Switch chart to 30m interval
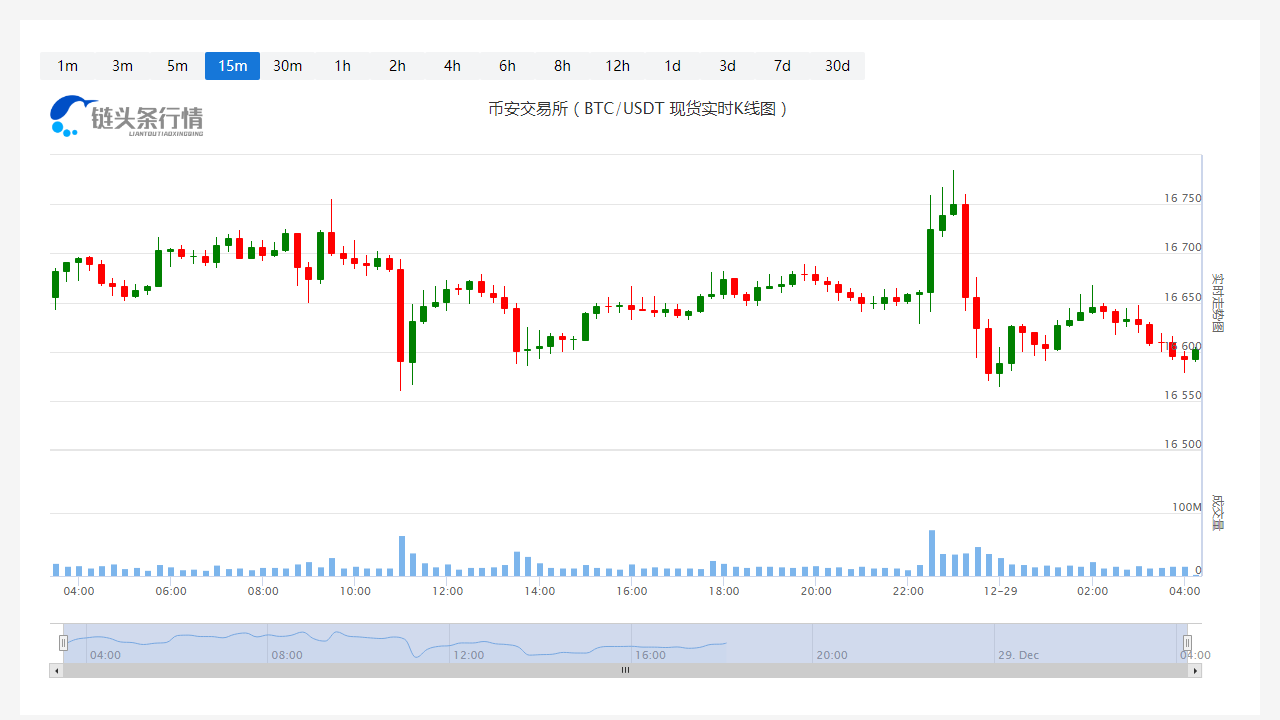 pos(287,66)
